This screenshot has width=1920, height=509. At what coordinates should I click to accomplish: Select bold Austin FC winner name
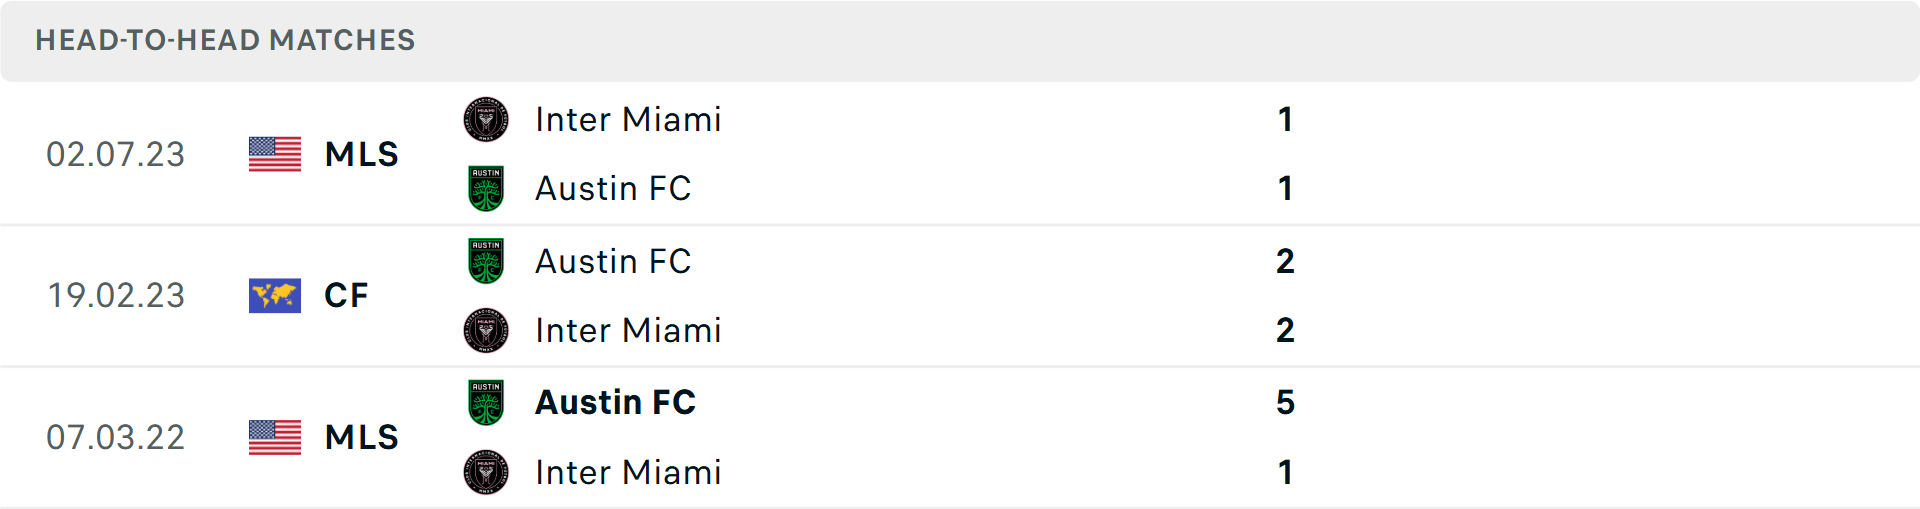[x=616, y=403]
